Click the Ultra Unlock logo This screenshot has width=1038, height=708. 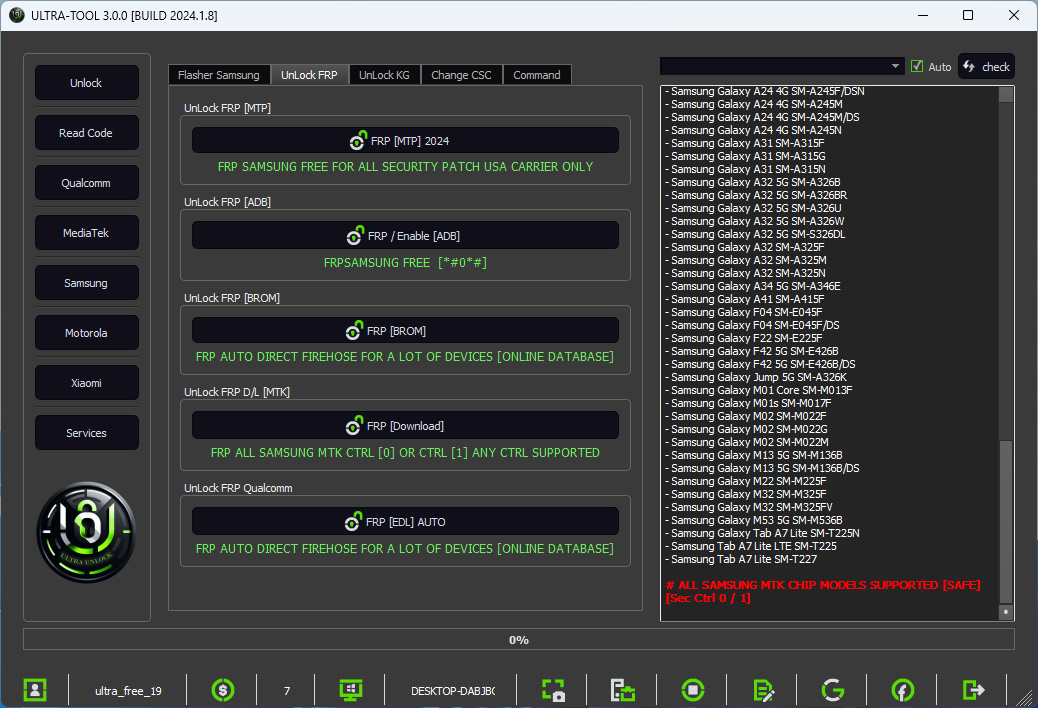pyautogui.click(x=86, y=533)
